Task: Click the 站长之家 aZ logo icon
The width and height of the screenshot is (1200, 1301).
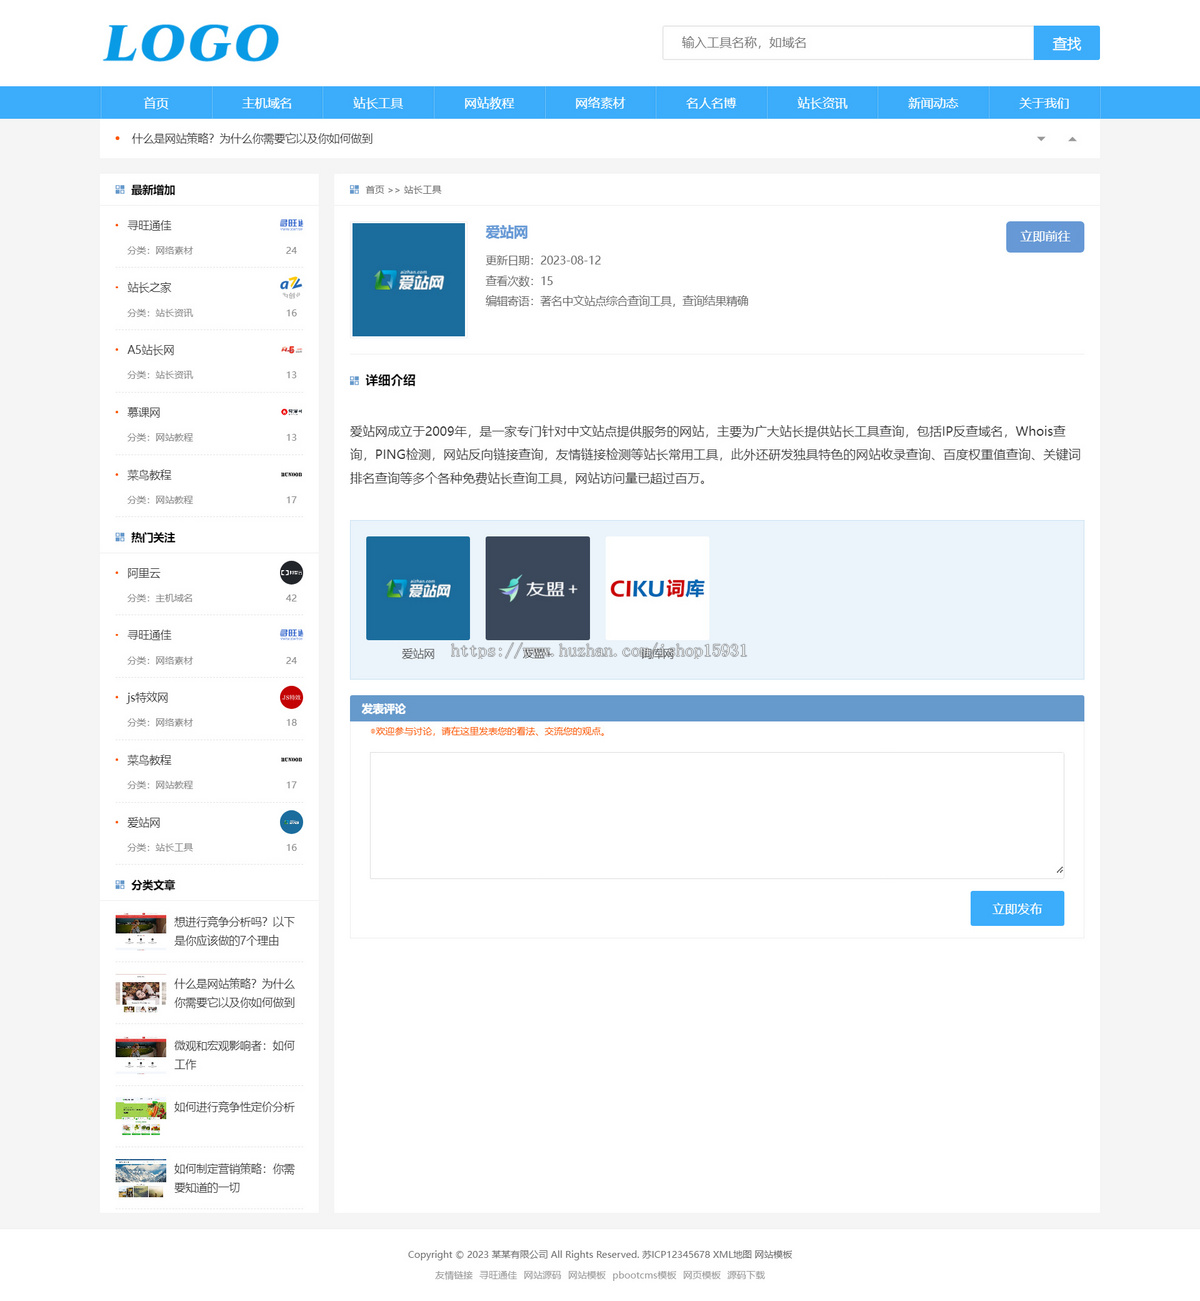Action: pyautogui.click(x=290, y=285)
